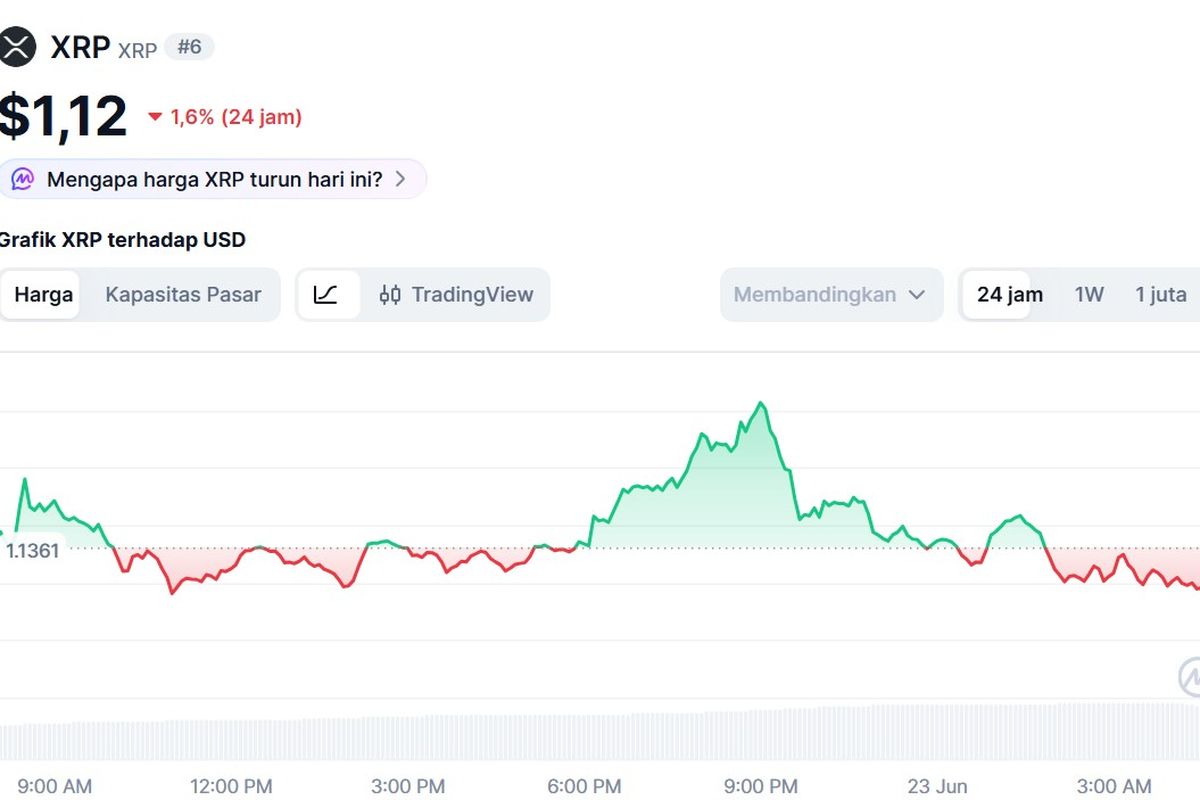Select the line chart view icon
The image size is (1200, 800).
tap(326, 295)
